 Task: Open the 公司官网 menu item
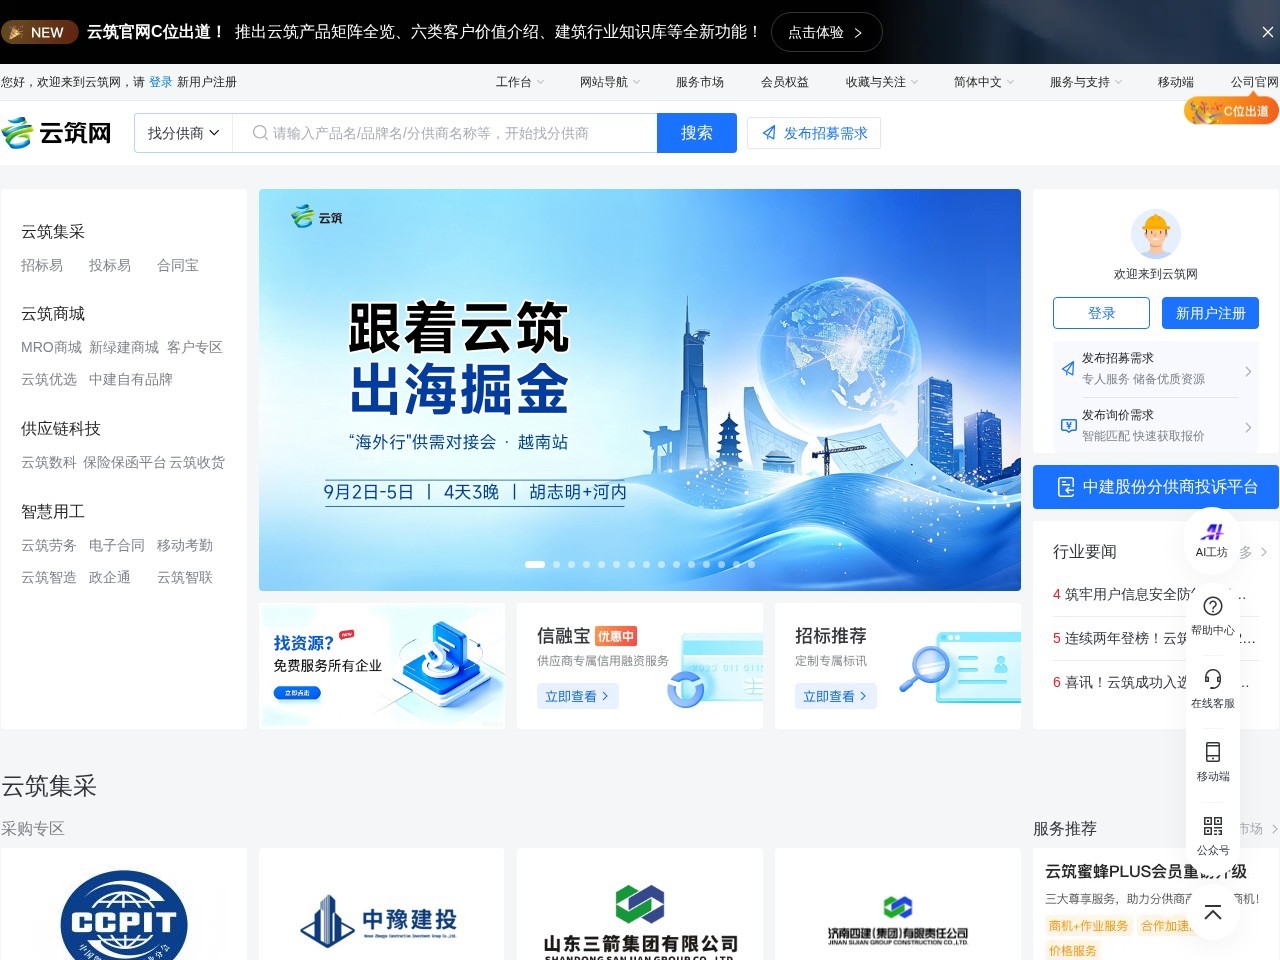1255,82
